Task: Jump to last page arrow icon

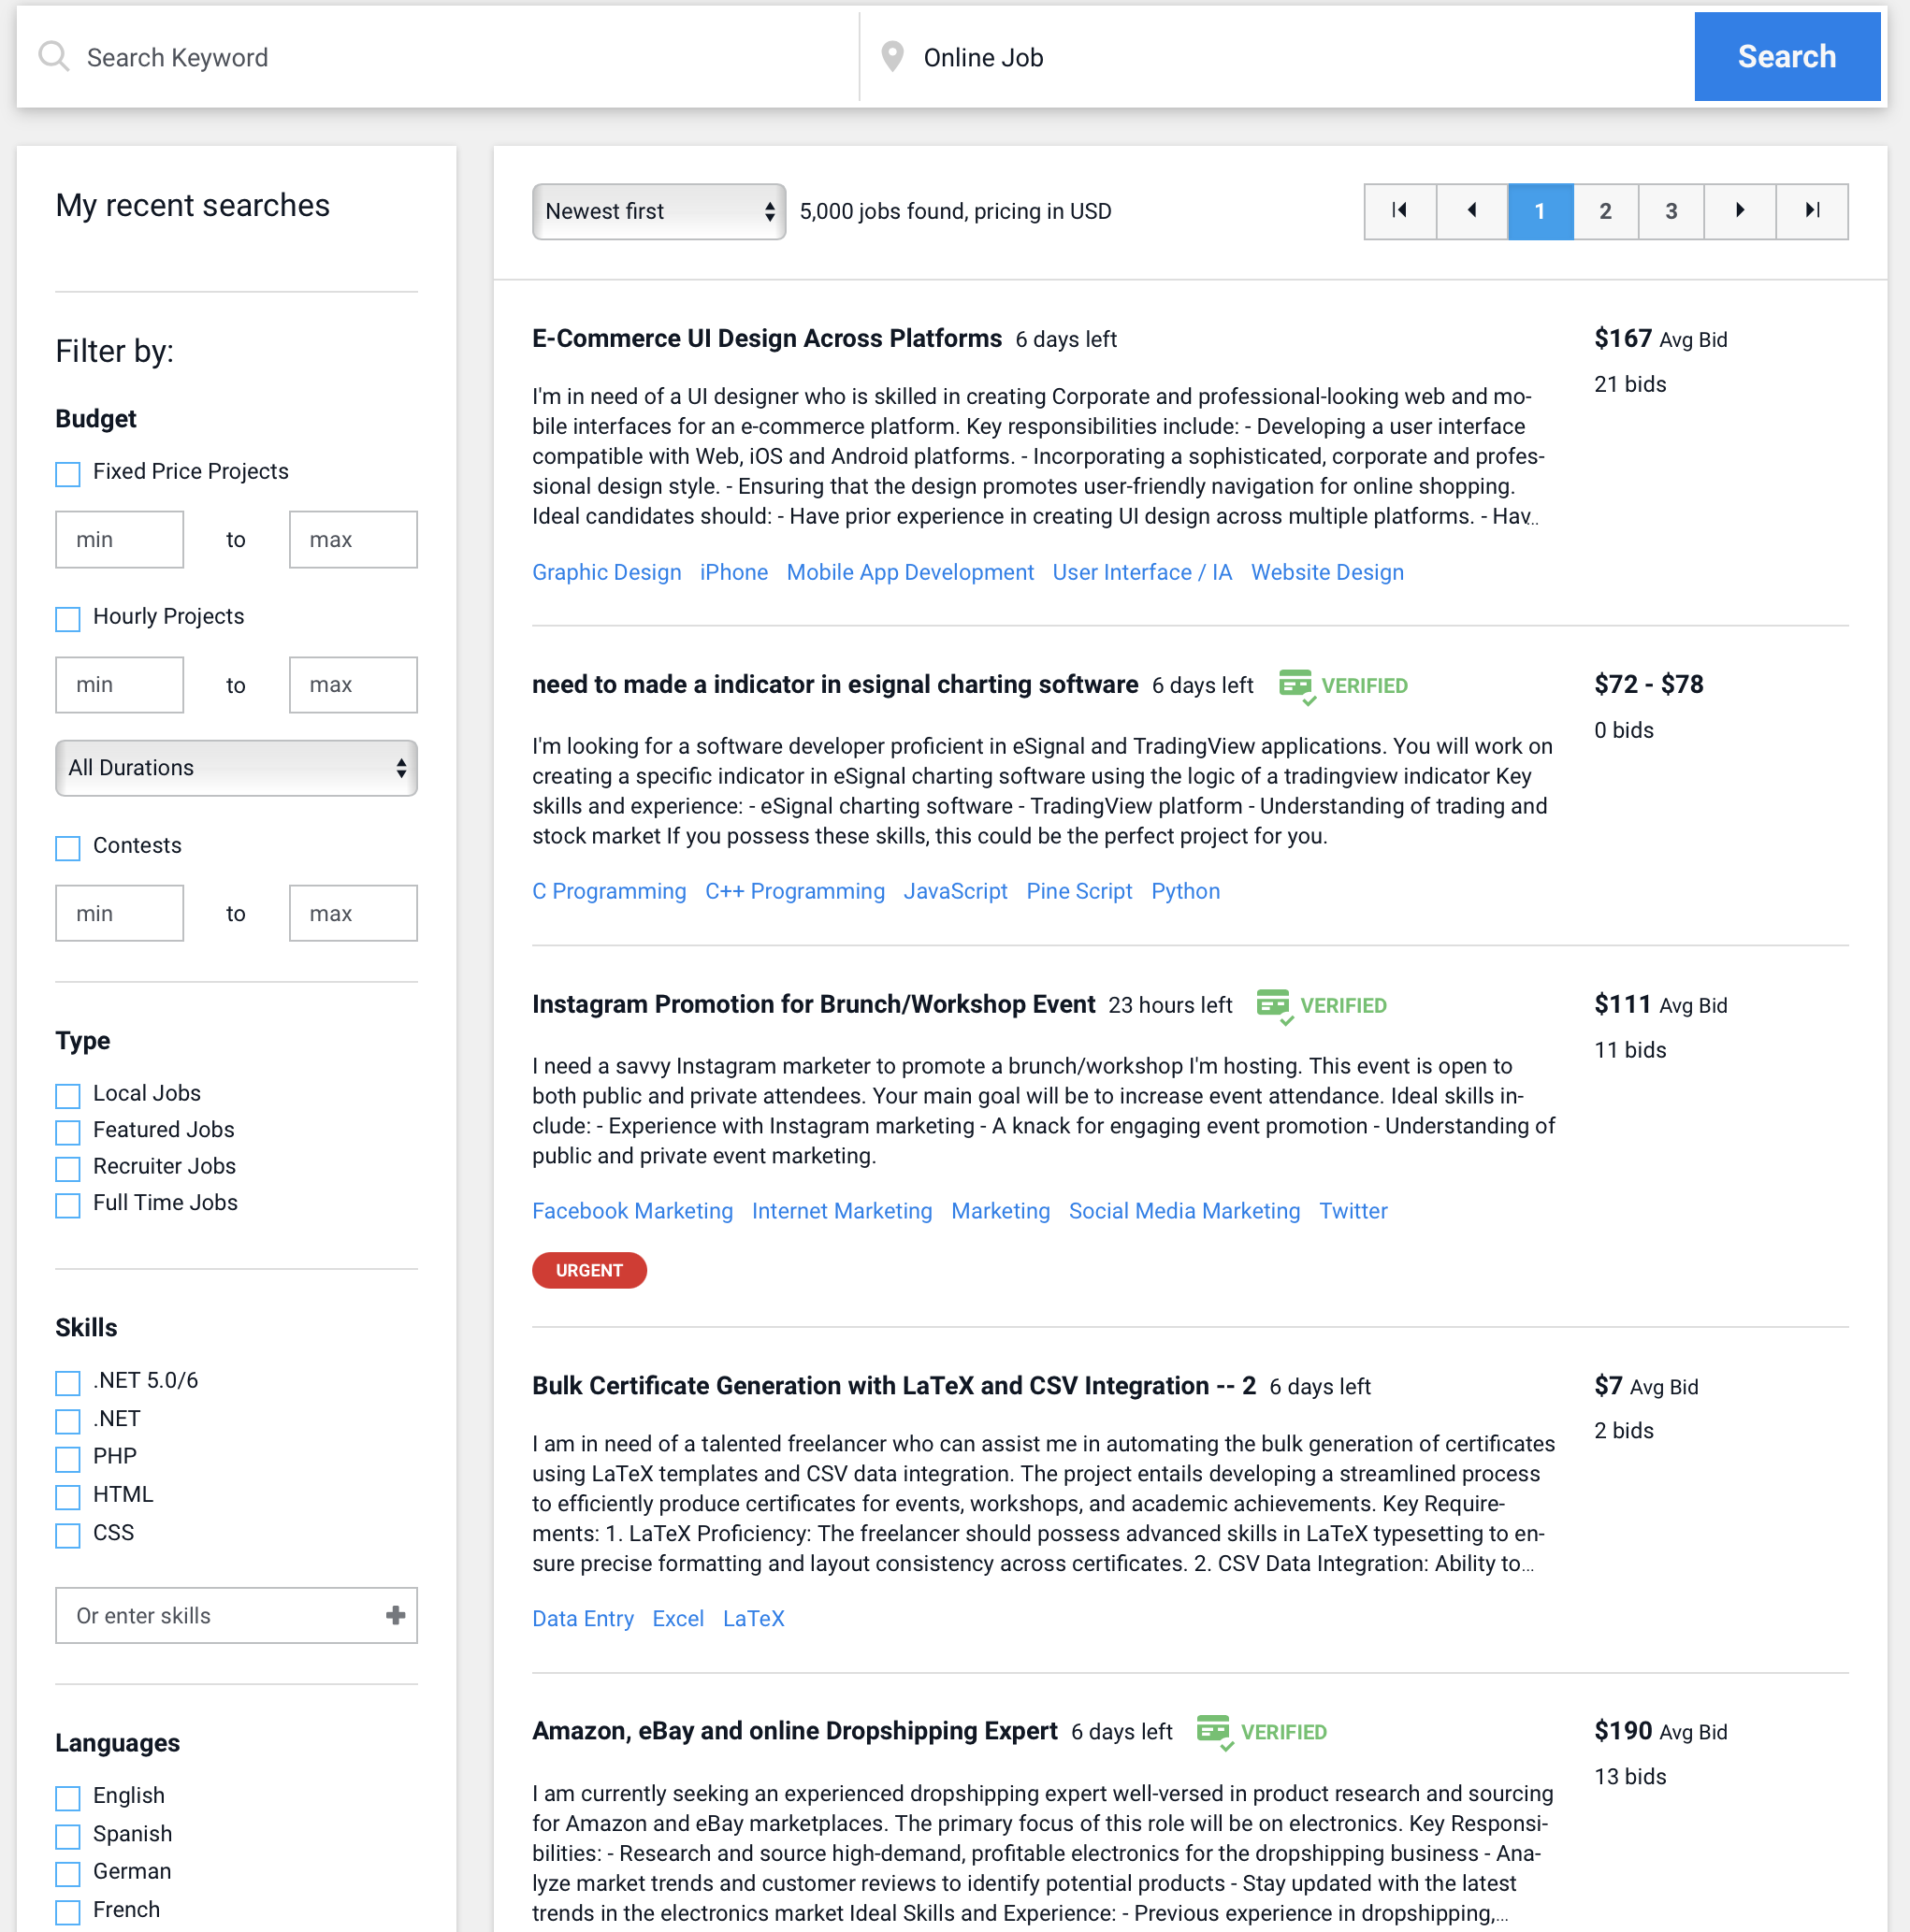Action: coord(1811,211)
